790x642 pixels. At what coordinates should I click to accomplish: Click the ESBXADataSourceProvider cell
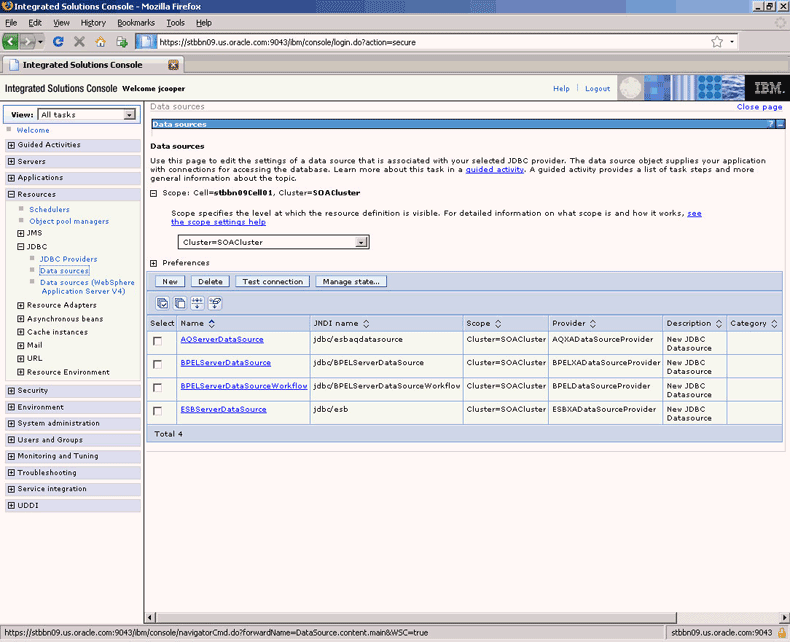coord(606,413)
